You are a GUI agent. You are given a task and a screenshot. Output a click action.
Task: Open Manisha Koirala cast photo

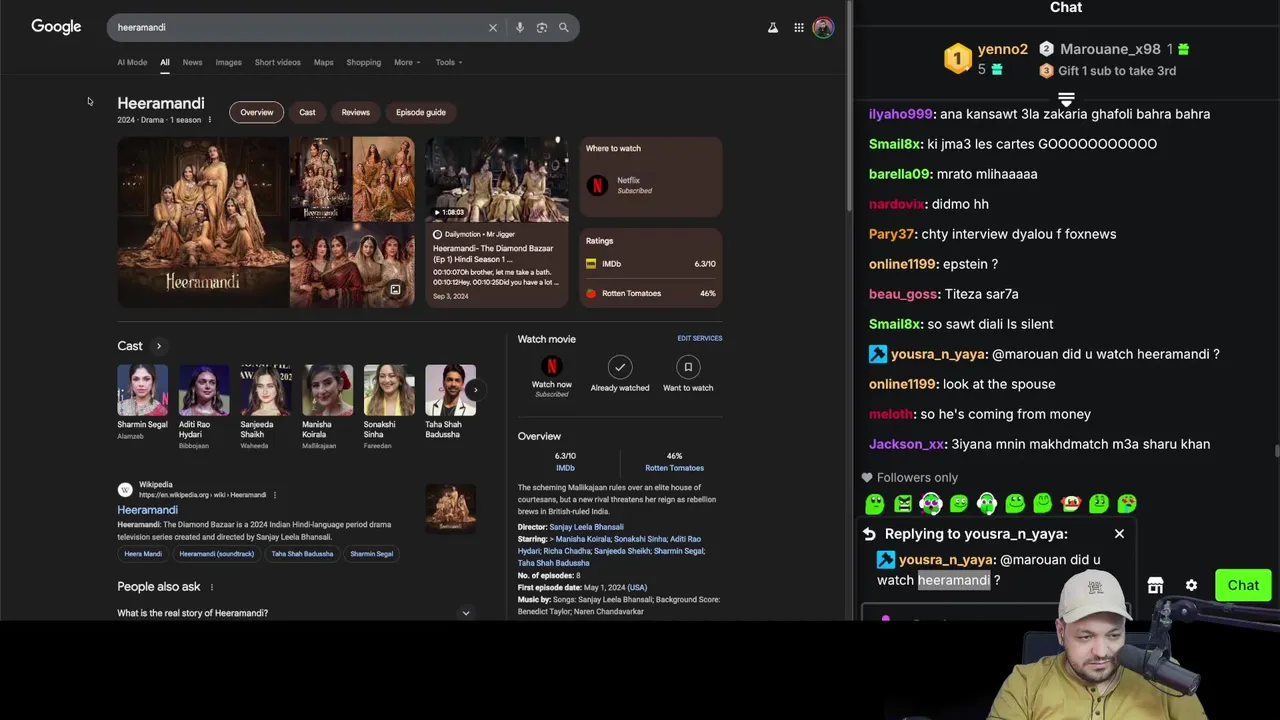(327, 390)
